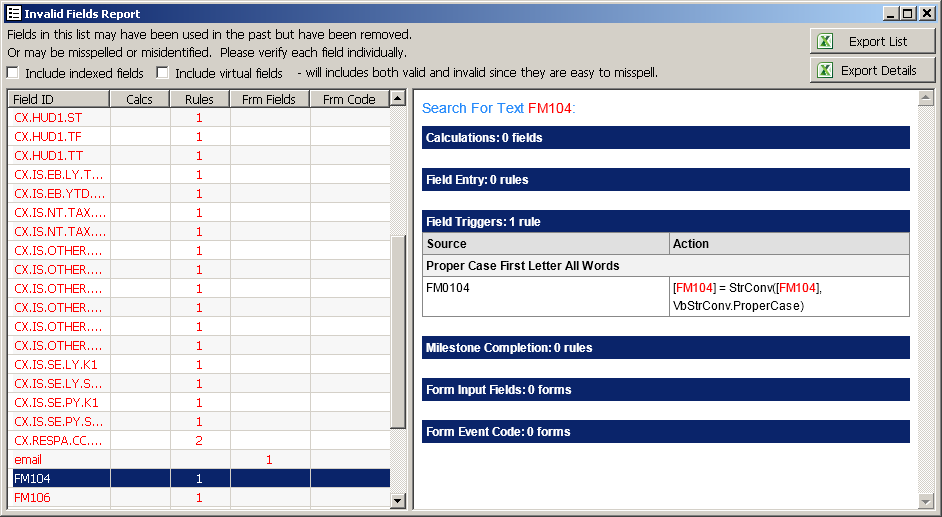942x517 pixels.
Task: Select CX.HUD1.ST row
Action: [199, 118]
